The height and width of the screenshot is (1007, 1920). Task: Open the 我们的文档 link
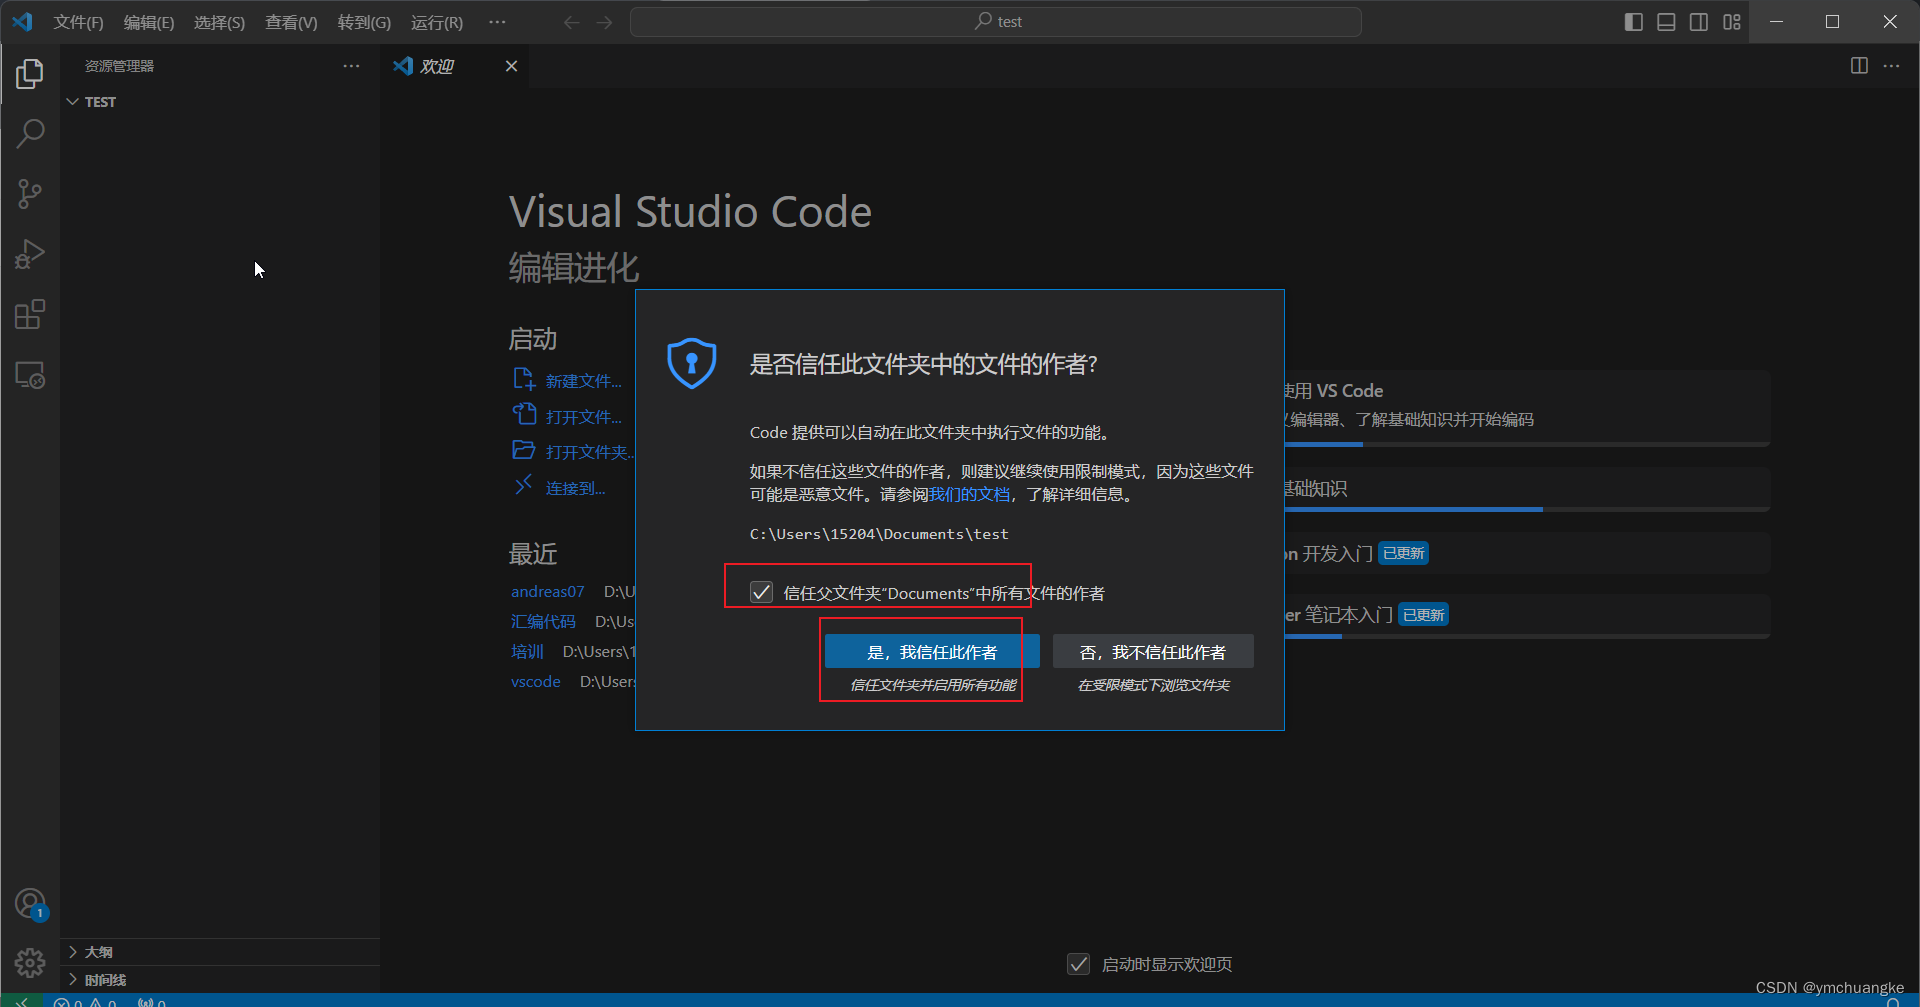[969, 495]
